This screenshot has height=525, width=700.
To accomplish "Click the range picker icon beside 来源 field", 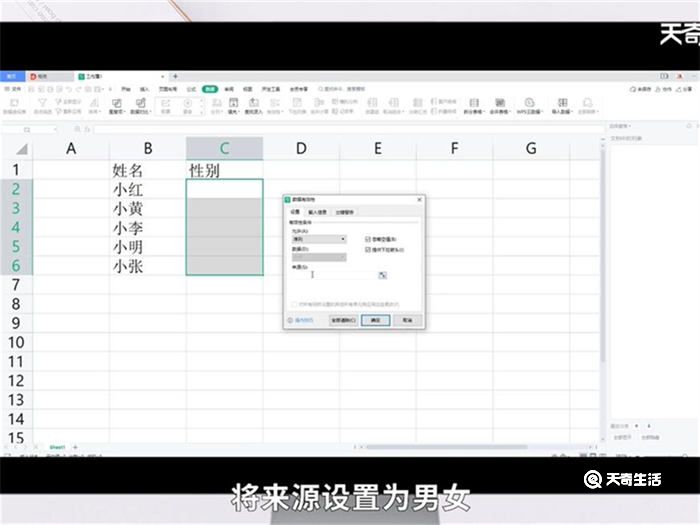I will (382, 275).
